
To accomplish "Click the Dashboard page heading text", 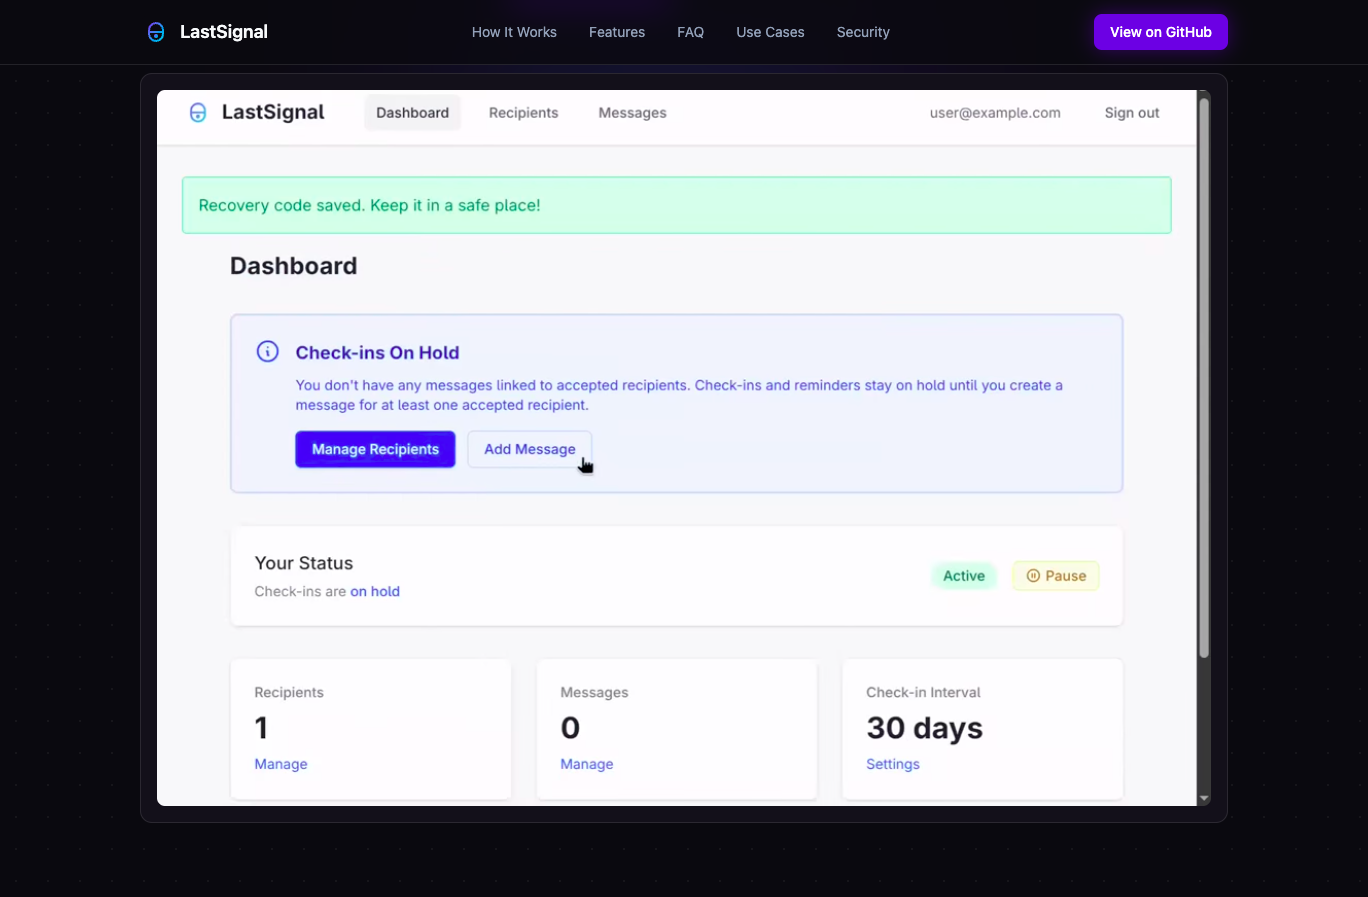I will pyautogui.click(x=293, y=266).
